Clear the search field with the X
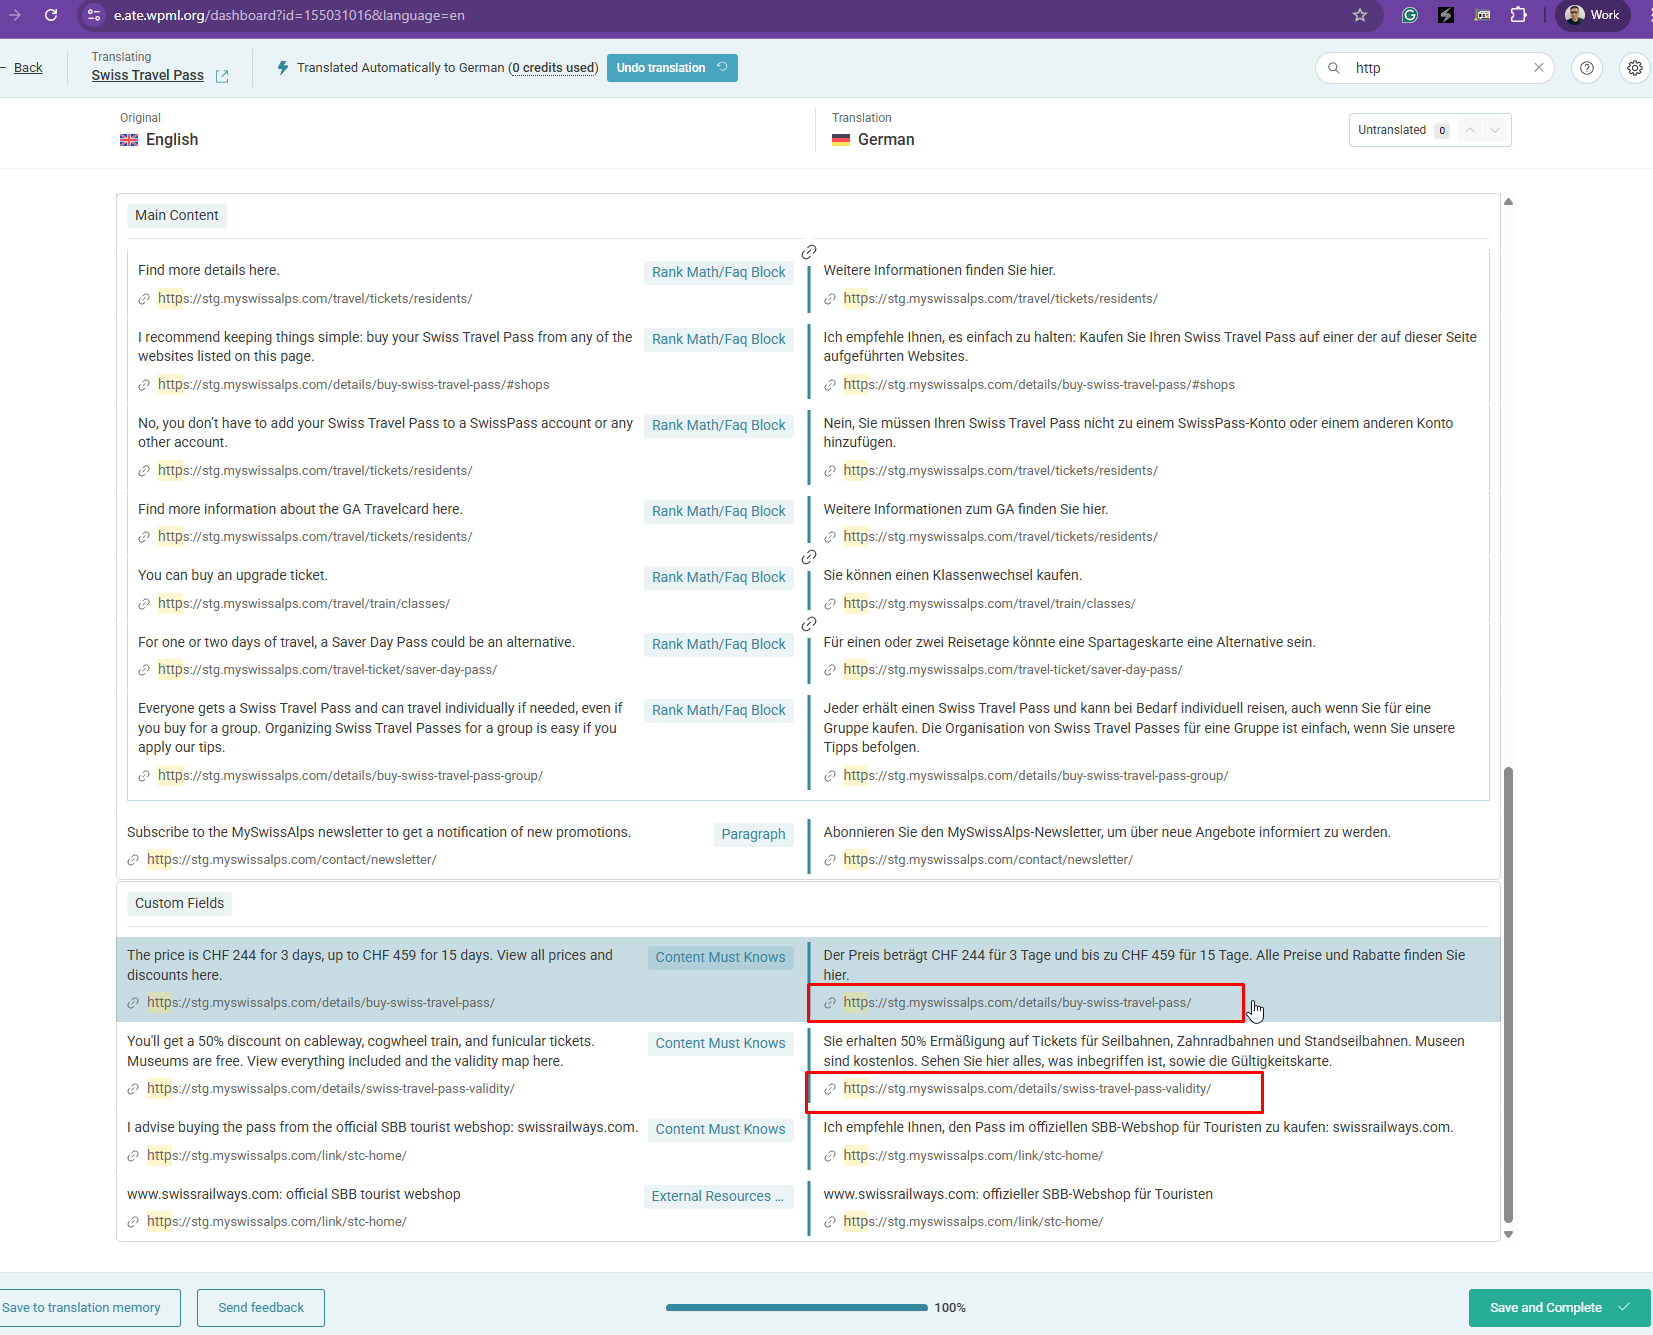The height and width of the screenshot is (1335, 1653). pos(1539,68)
